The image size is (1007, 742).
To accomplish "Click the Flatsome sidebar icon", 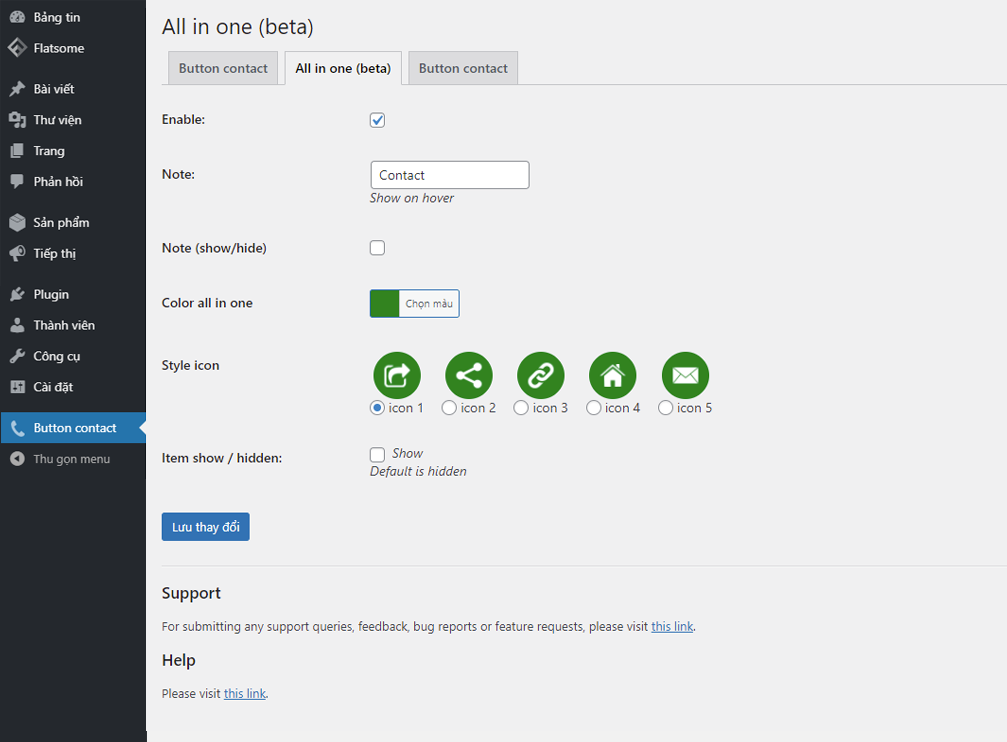I will (17, 48).
